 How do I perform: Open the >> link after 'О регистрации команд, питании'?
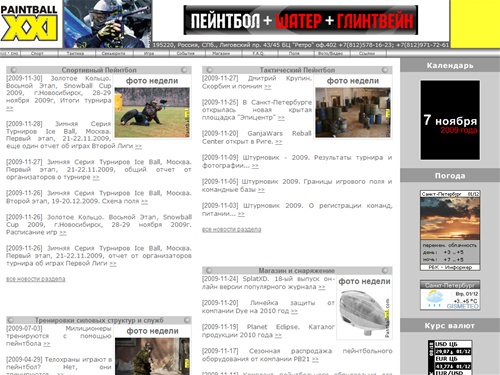click(x=241, y=214)
